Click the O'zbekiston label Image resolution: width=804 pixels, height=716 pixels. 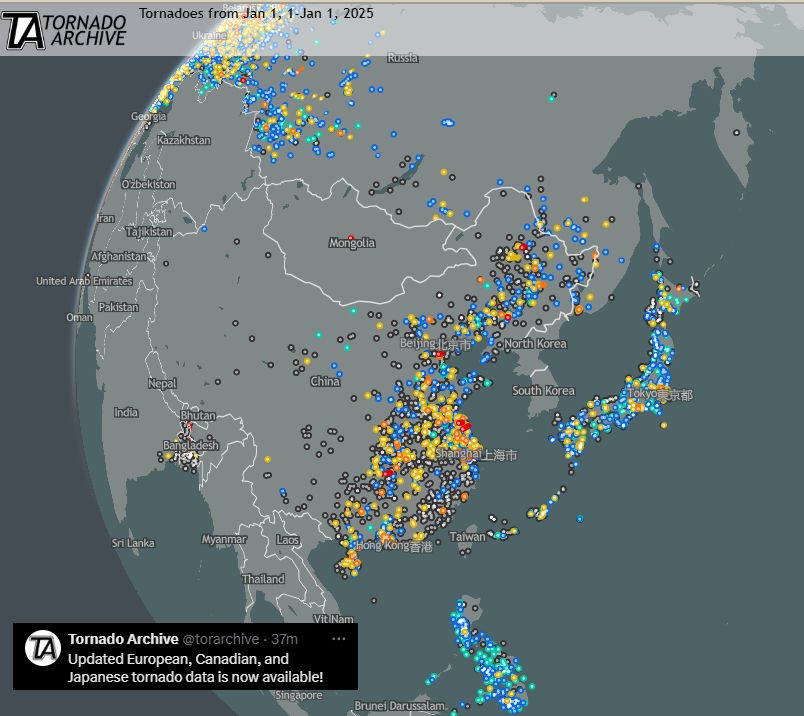click(x=148, y=184)
